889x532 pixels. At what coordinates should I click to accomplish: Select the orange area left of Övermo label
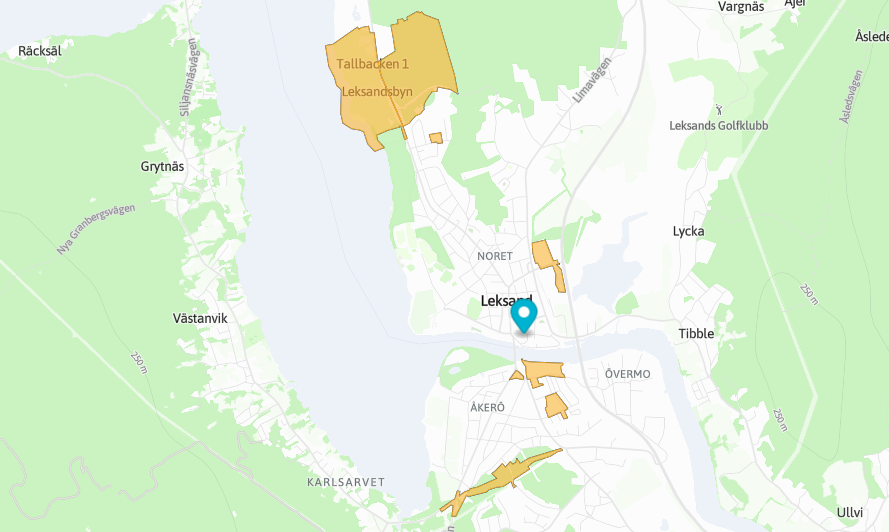(543, 372)
